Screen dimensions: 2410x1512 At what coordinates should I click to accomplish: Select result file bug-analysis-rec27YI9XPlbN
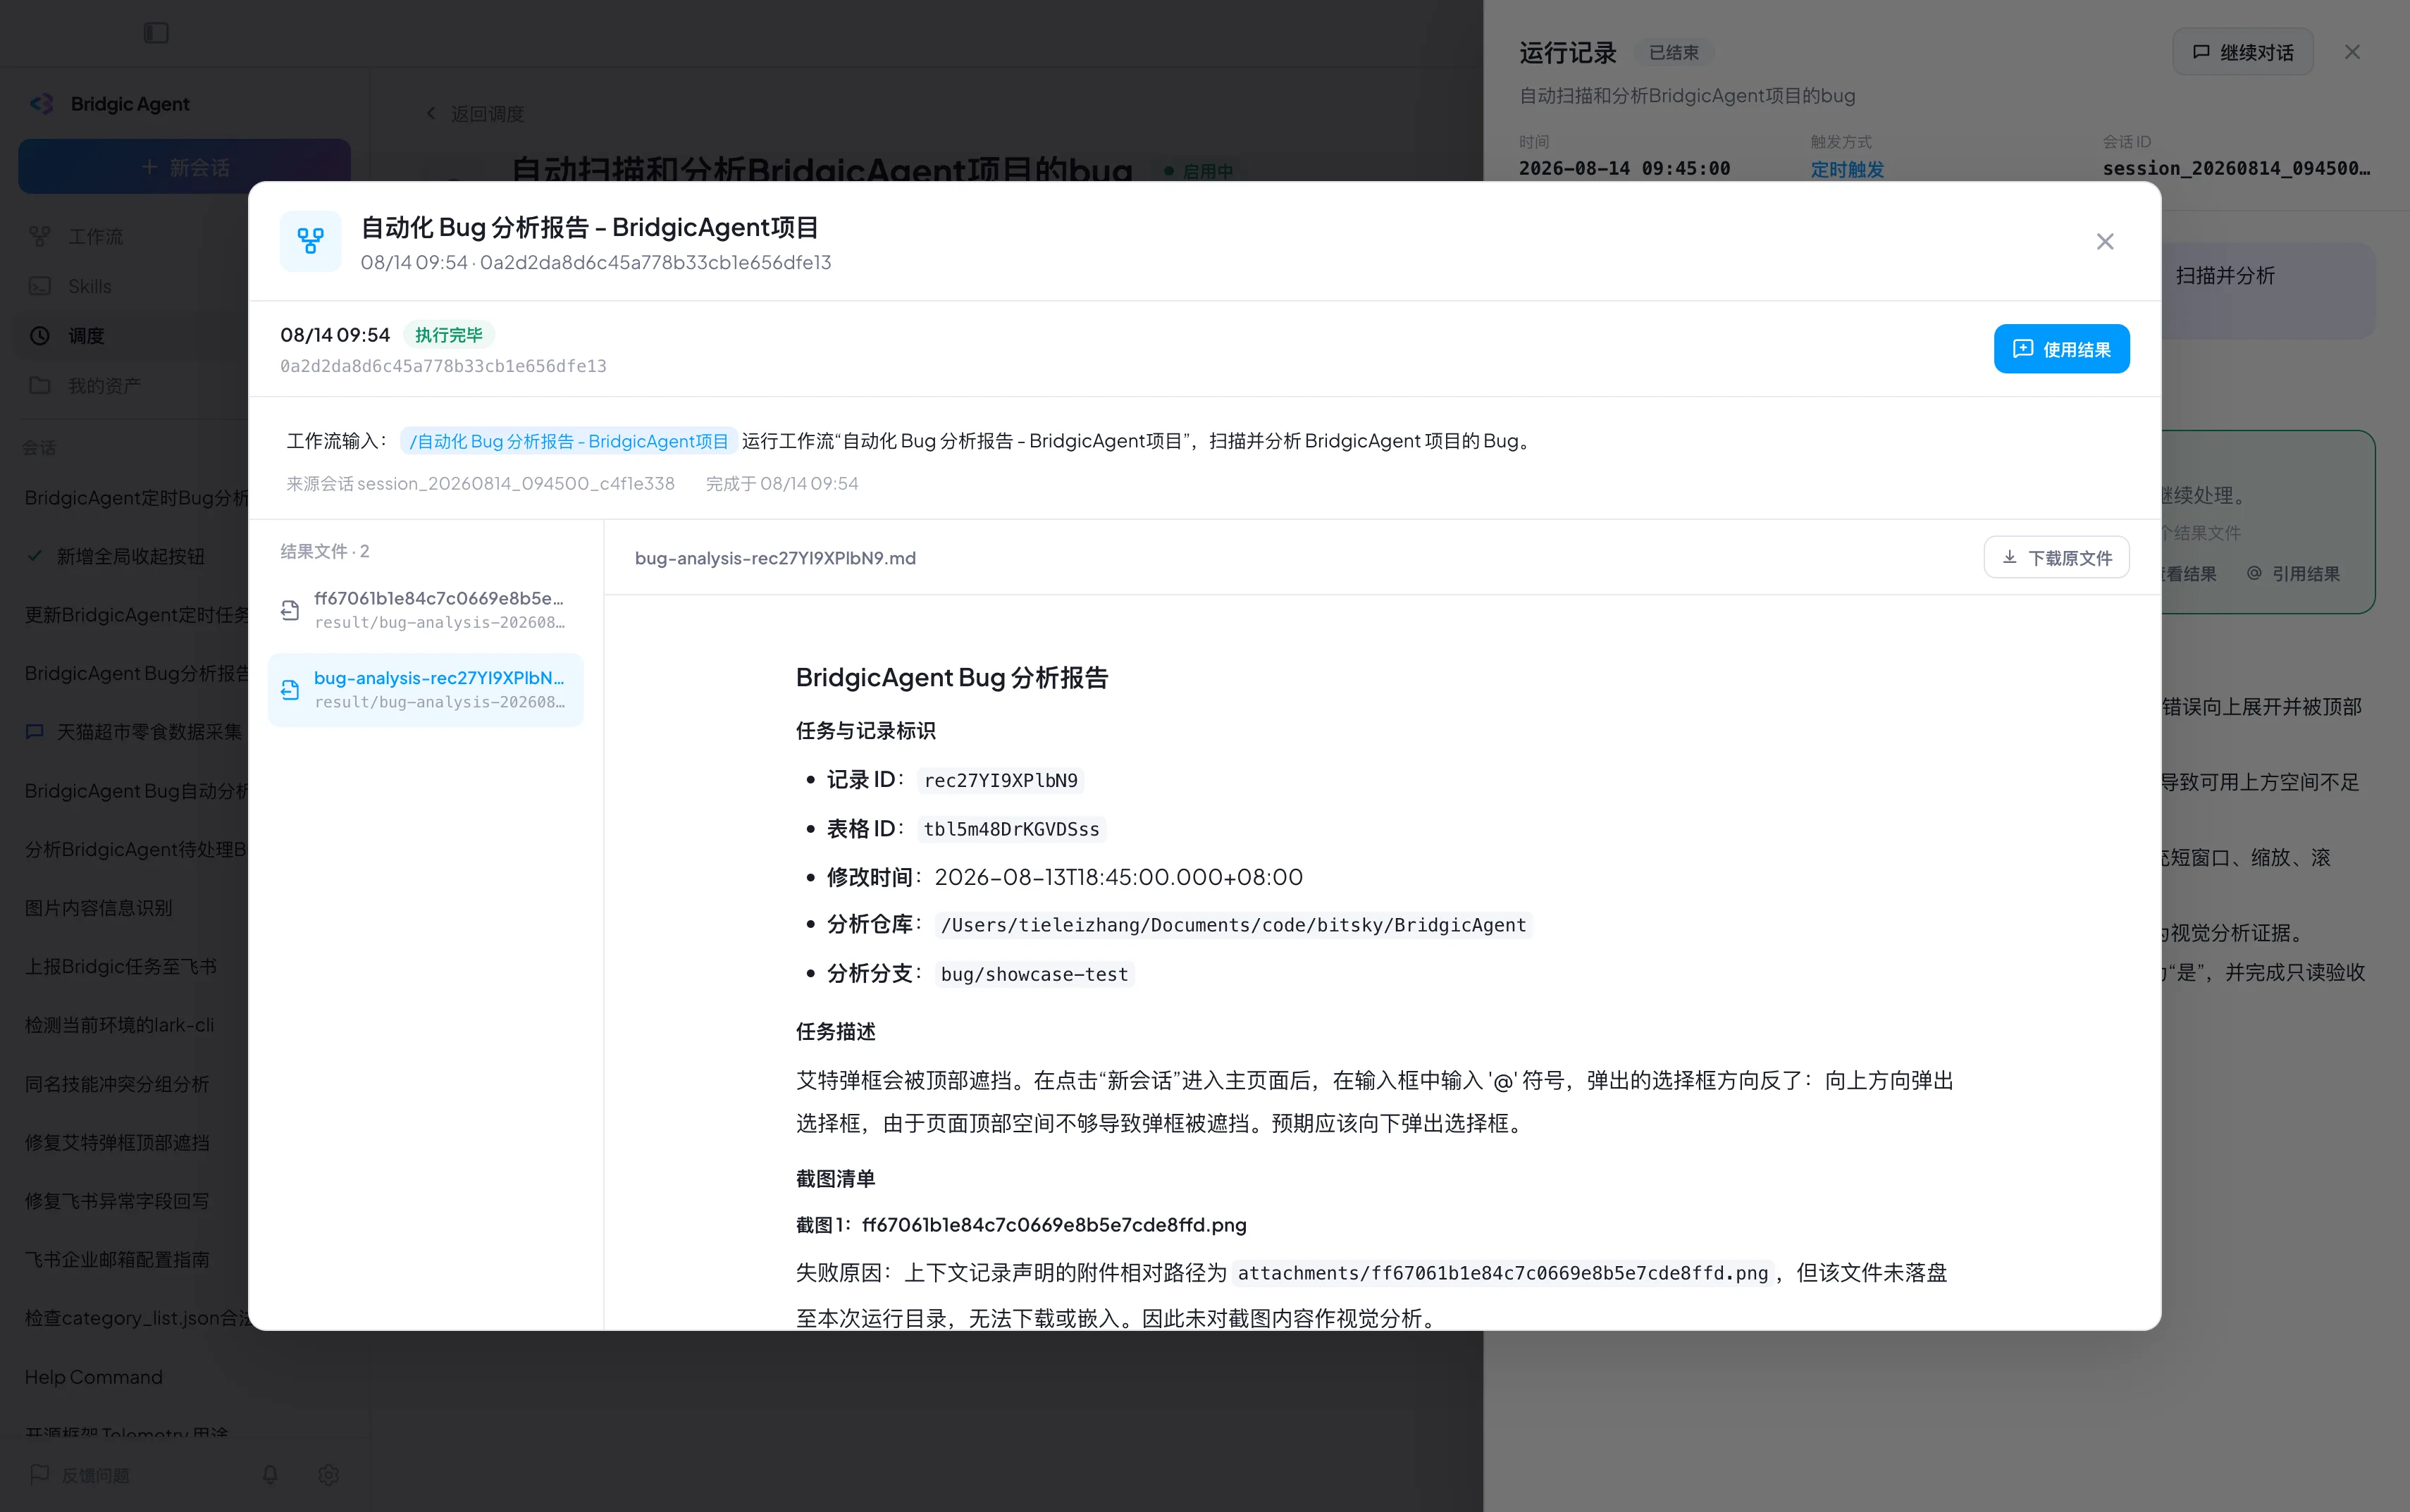click(426, 690)
